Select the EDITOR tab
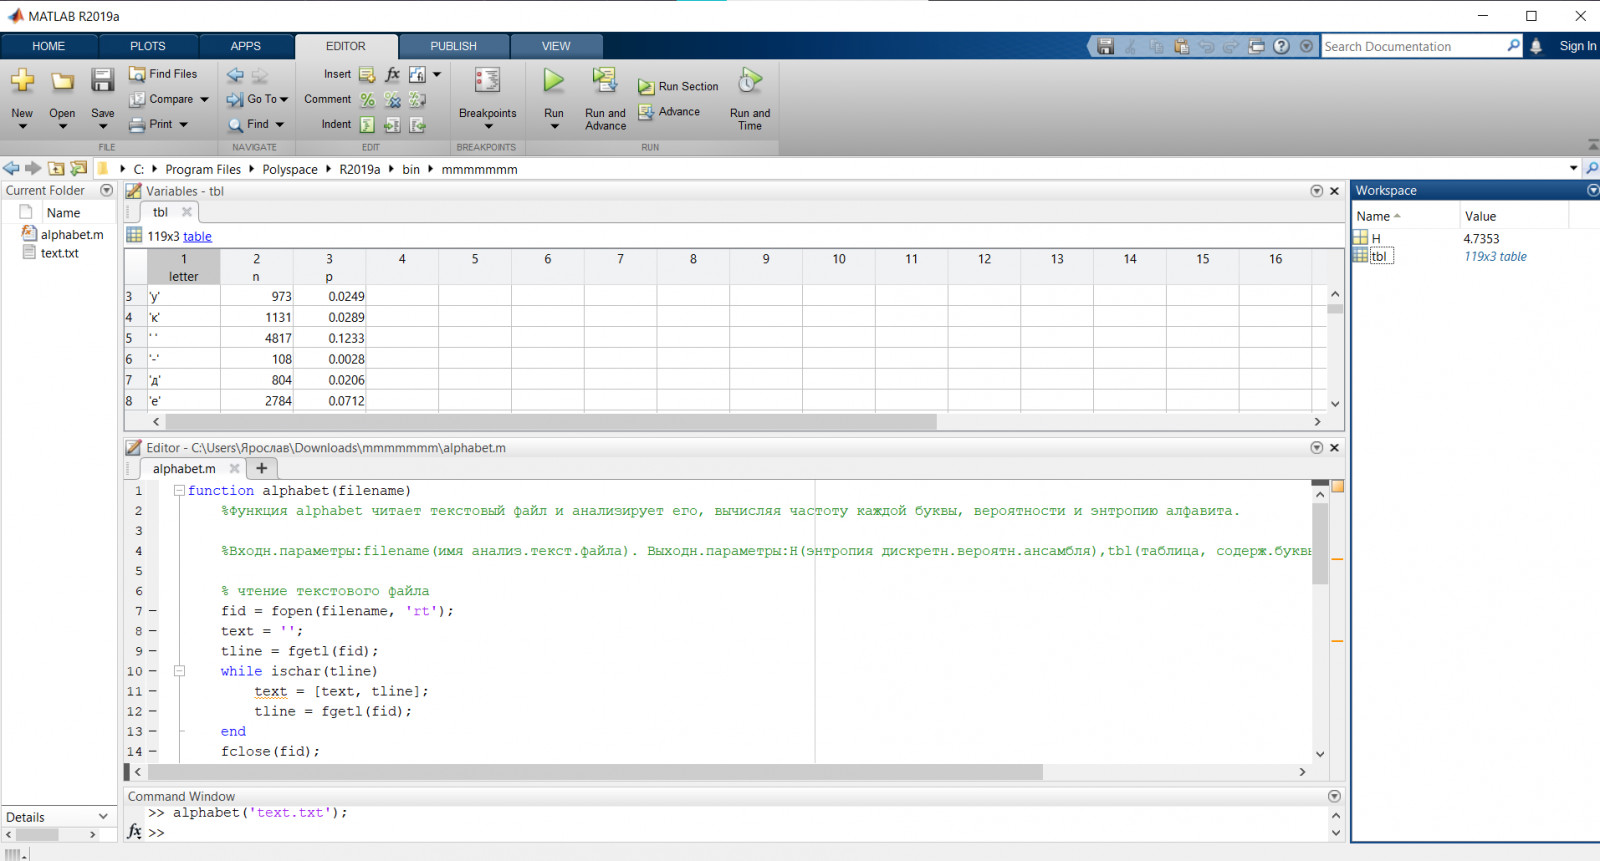The width and height of the screenshot is (1600, 861). [346, 46]
